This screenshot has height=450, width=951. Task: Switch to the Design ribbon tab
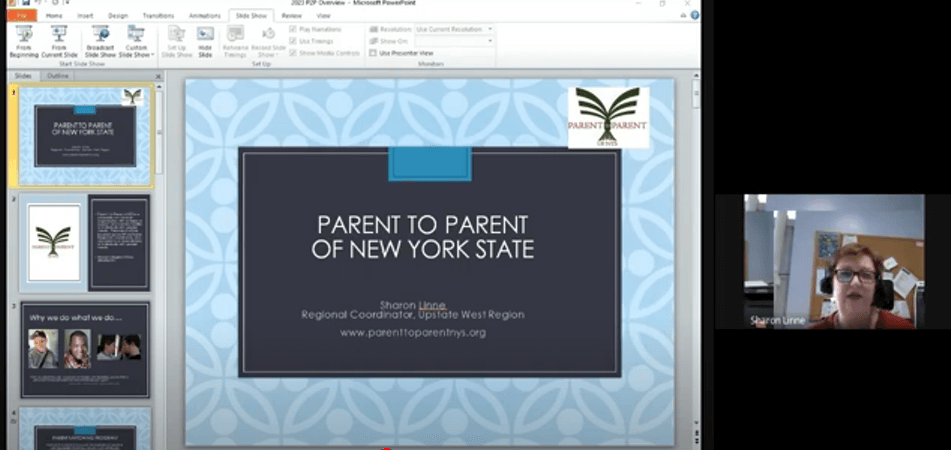pos(118,15)
